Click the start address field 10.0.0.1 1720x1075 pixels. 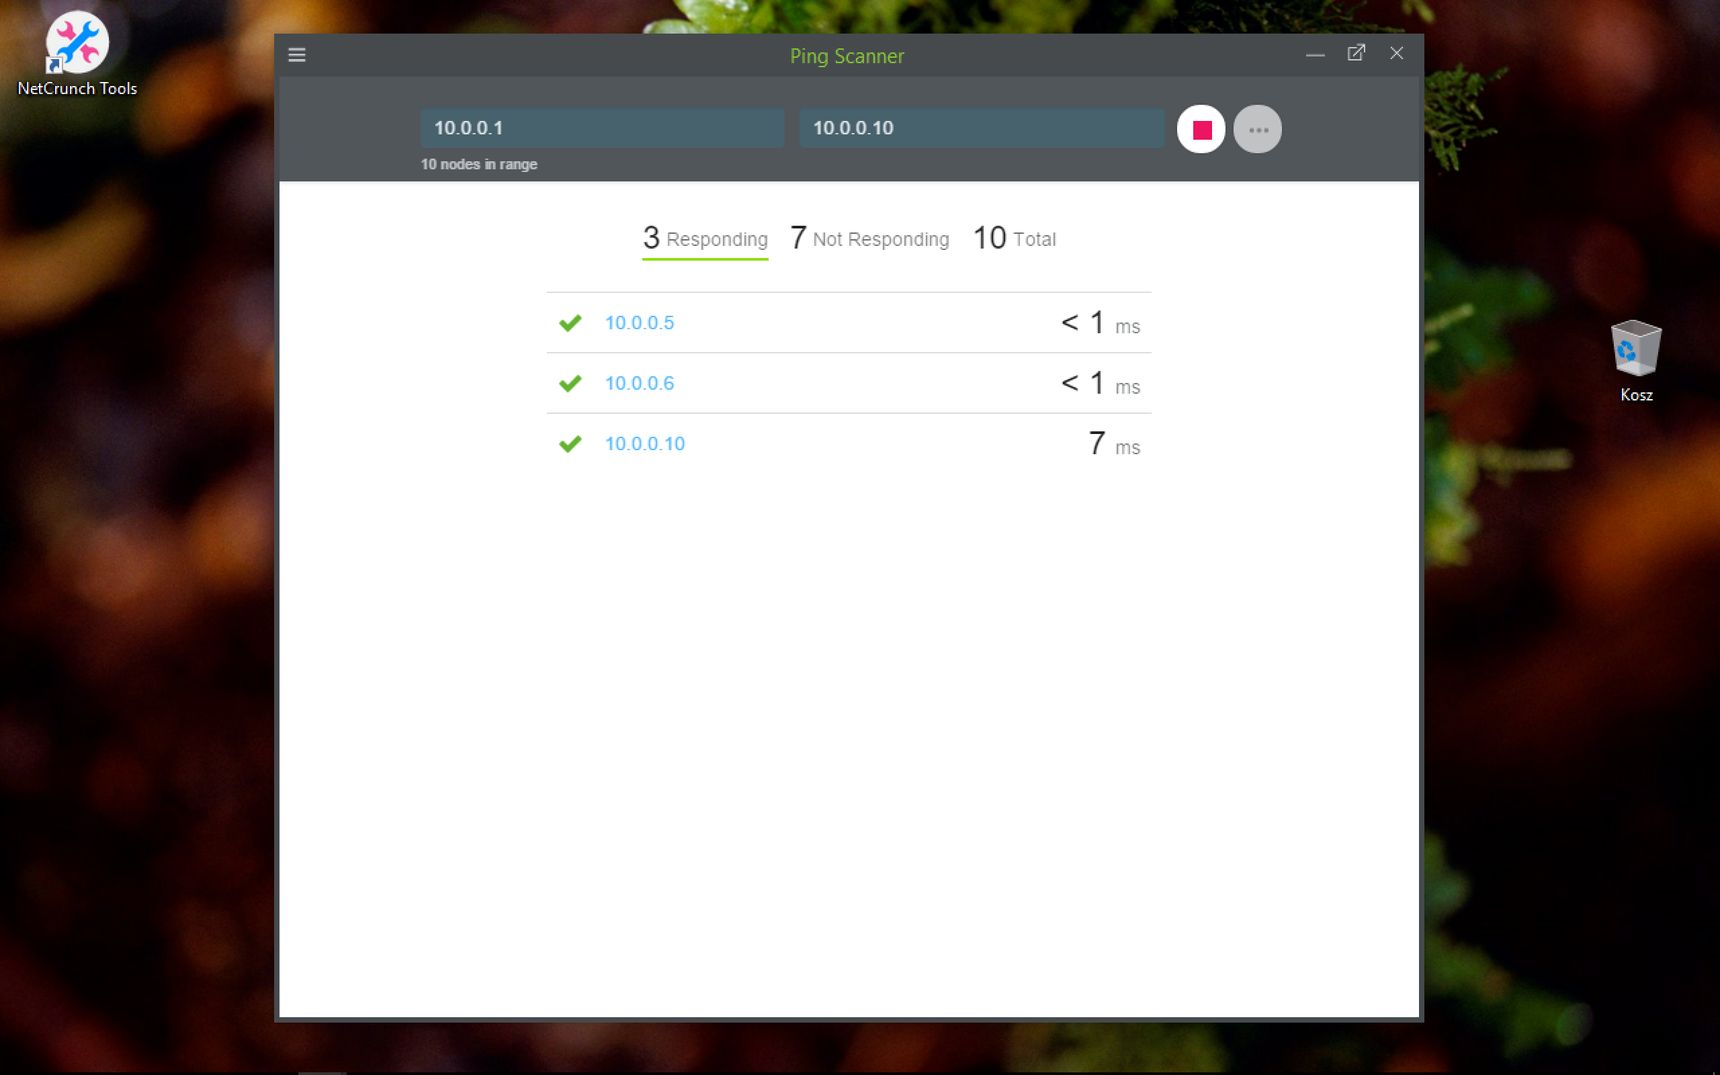click(x=602, y=128)
